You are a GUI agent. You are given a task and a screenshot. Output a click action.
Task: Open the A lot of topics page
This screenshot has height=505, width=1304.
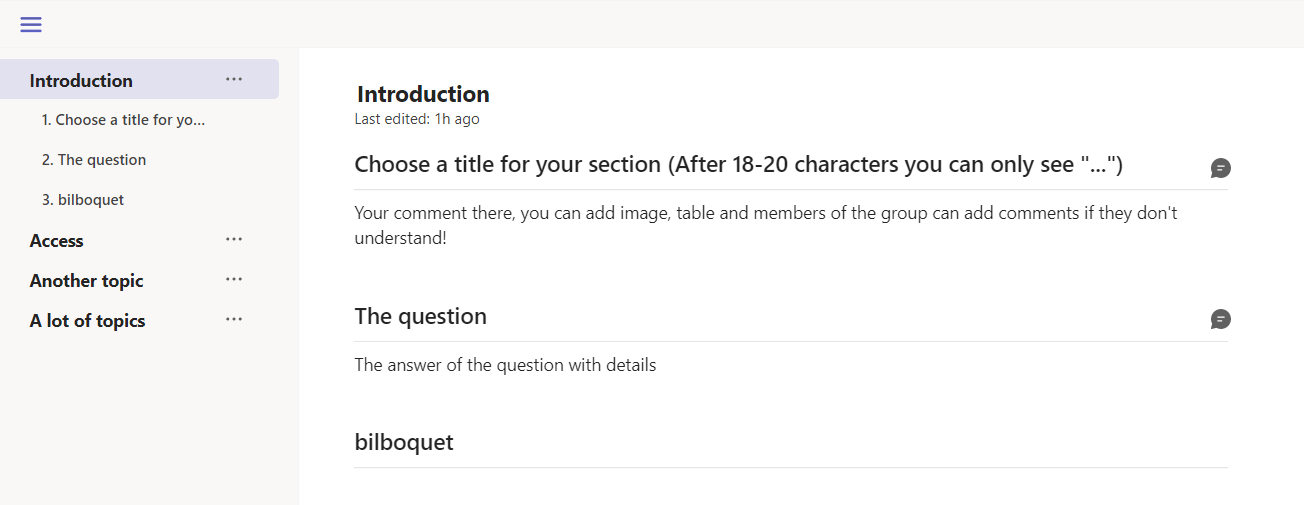point(88,321)
